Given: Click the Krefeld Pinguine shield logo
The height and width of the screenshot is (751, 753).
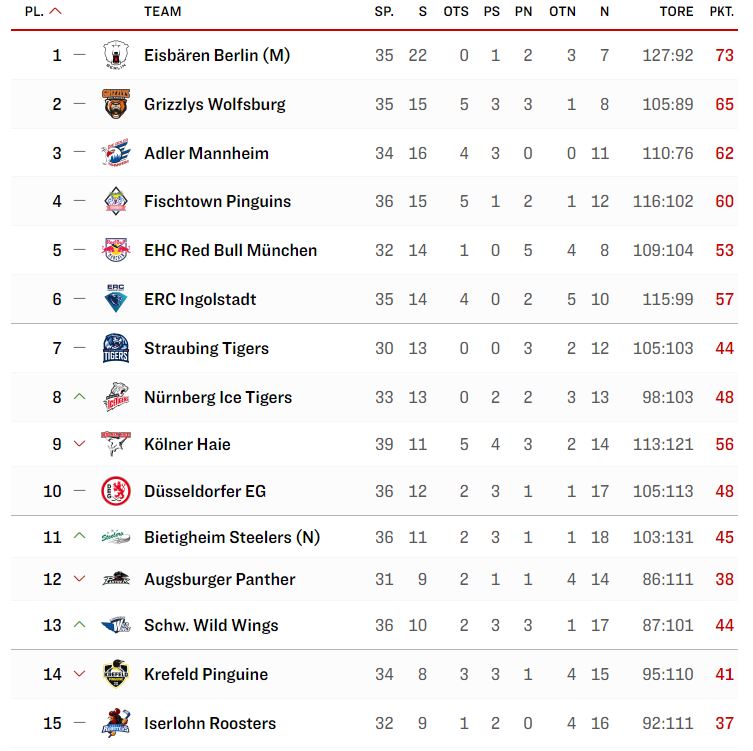Looking at the screenshot, I should [x=116, y=674].
